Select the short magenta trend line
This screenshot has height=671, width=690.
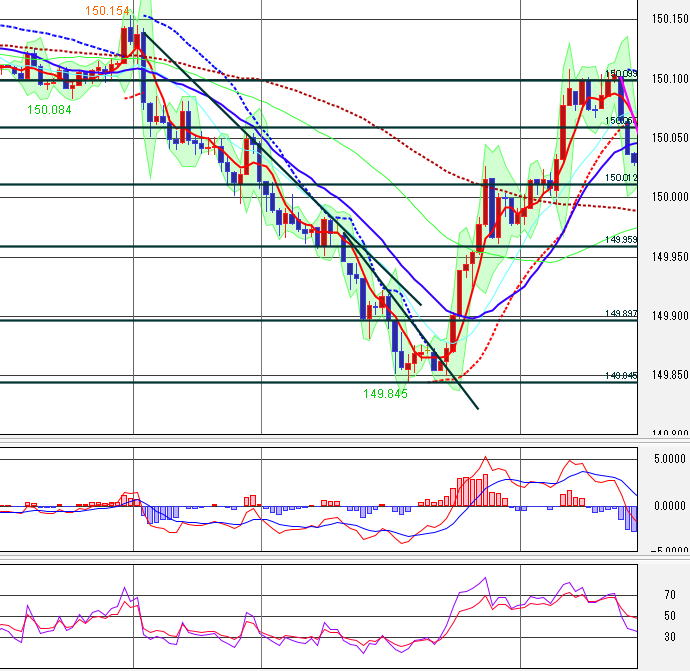(x=628, y=104)
